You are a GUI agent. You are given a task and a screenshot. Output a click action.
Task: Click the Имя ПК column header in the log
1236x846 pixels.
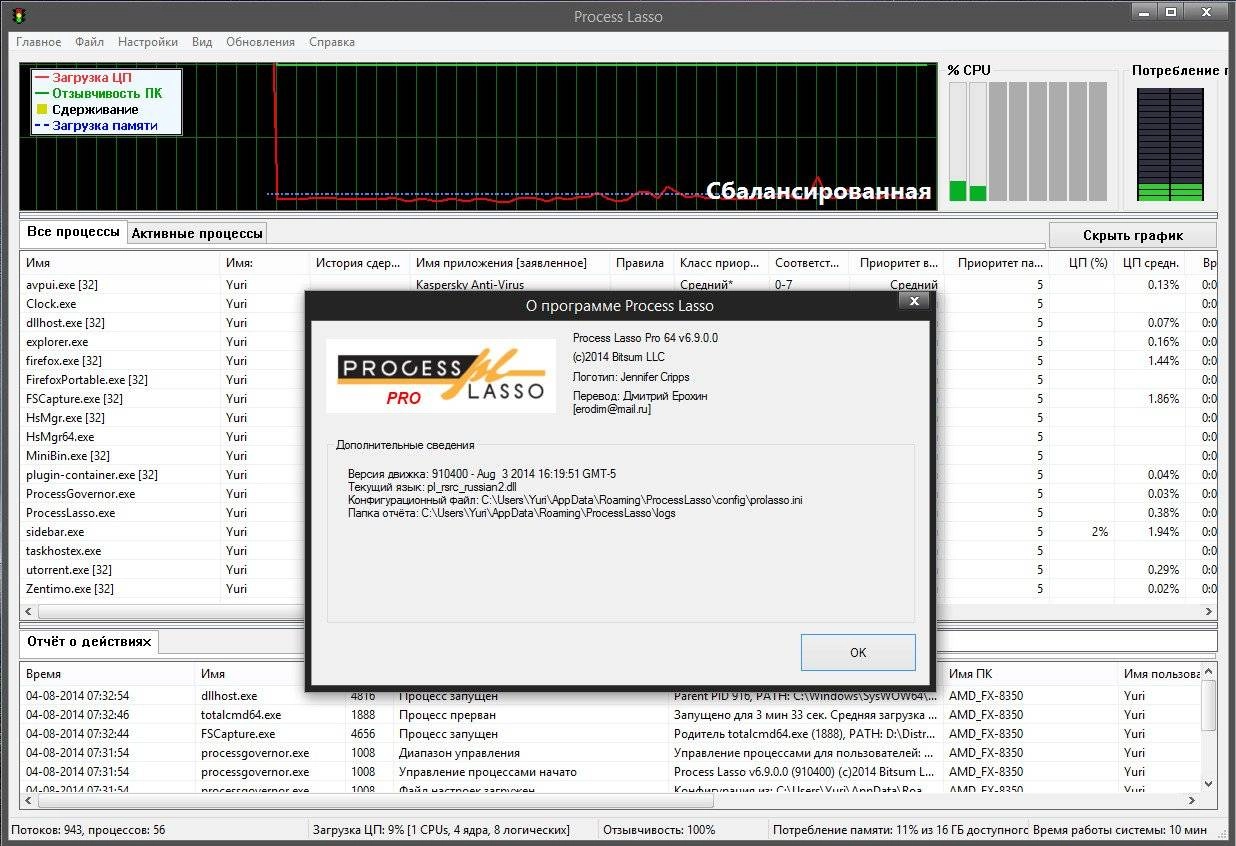pos(1030,674)
